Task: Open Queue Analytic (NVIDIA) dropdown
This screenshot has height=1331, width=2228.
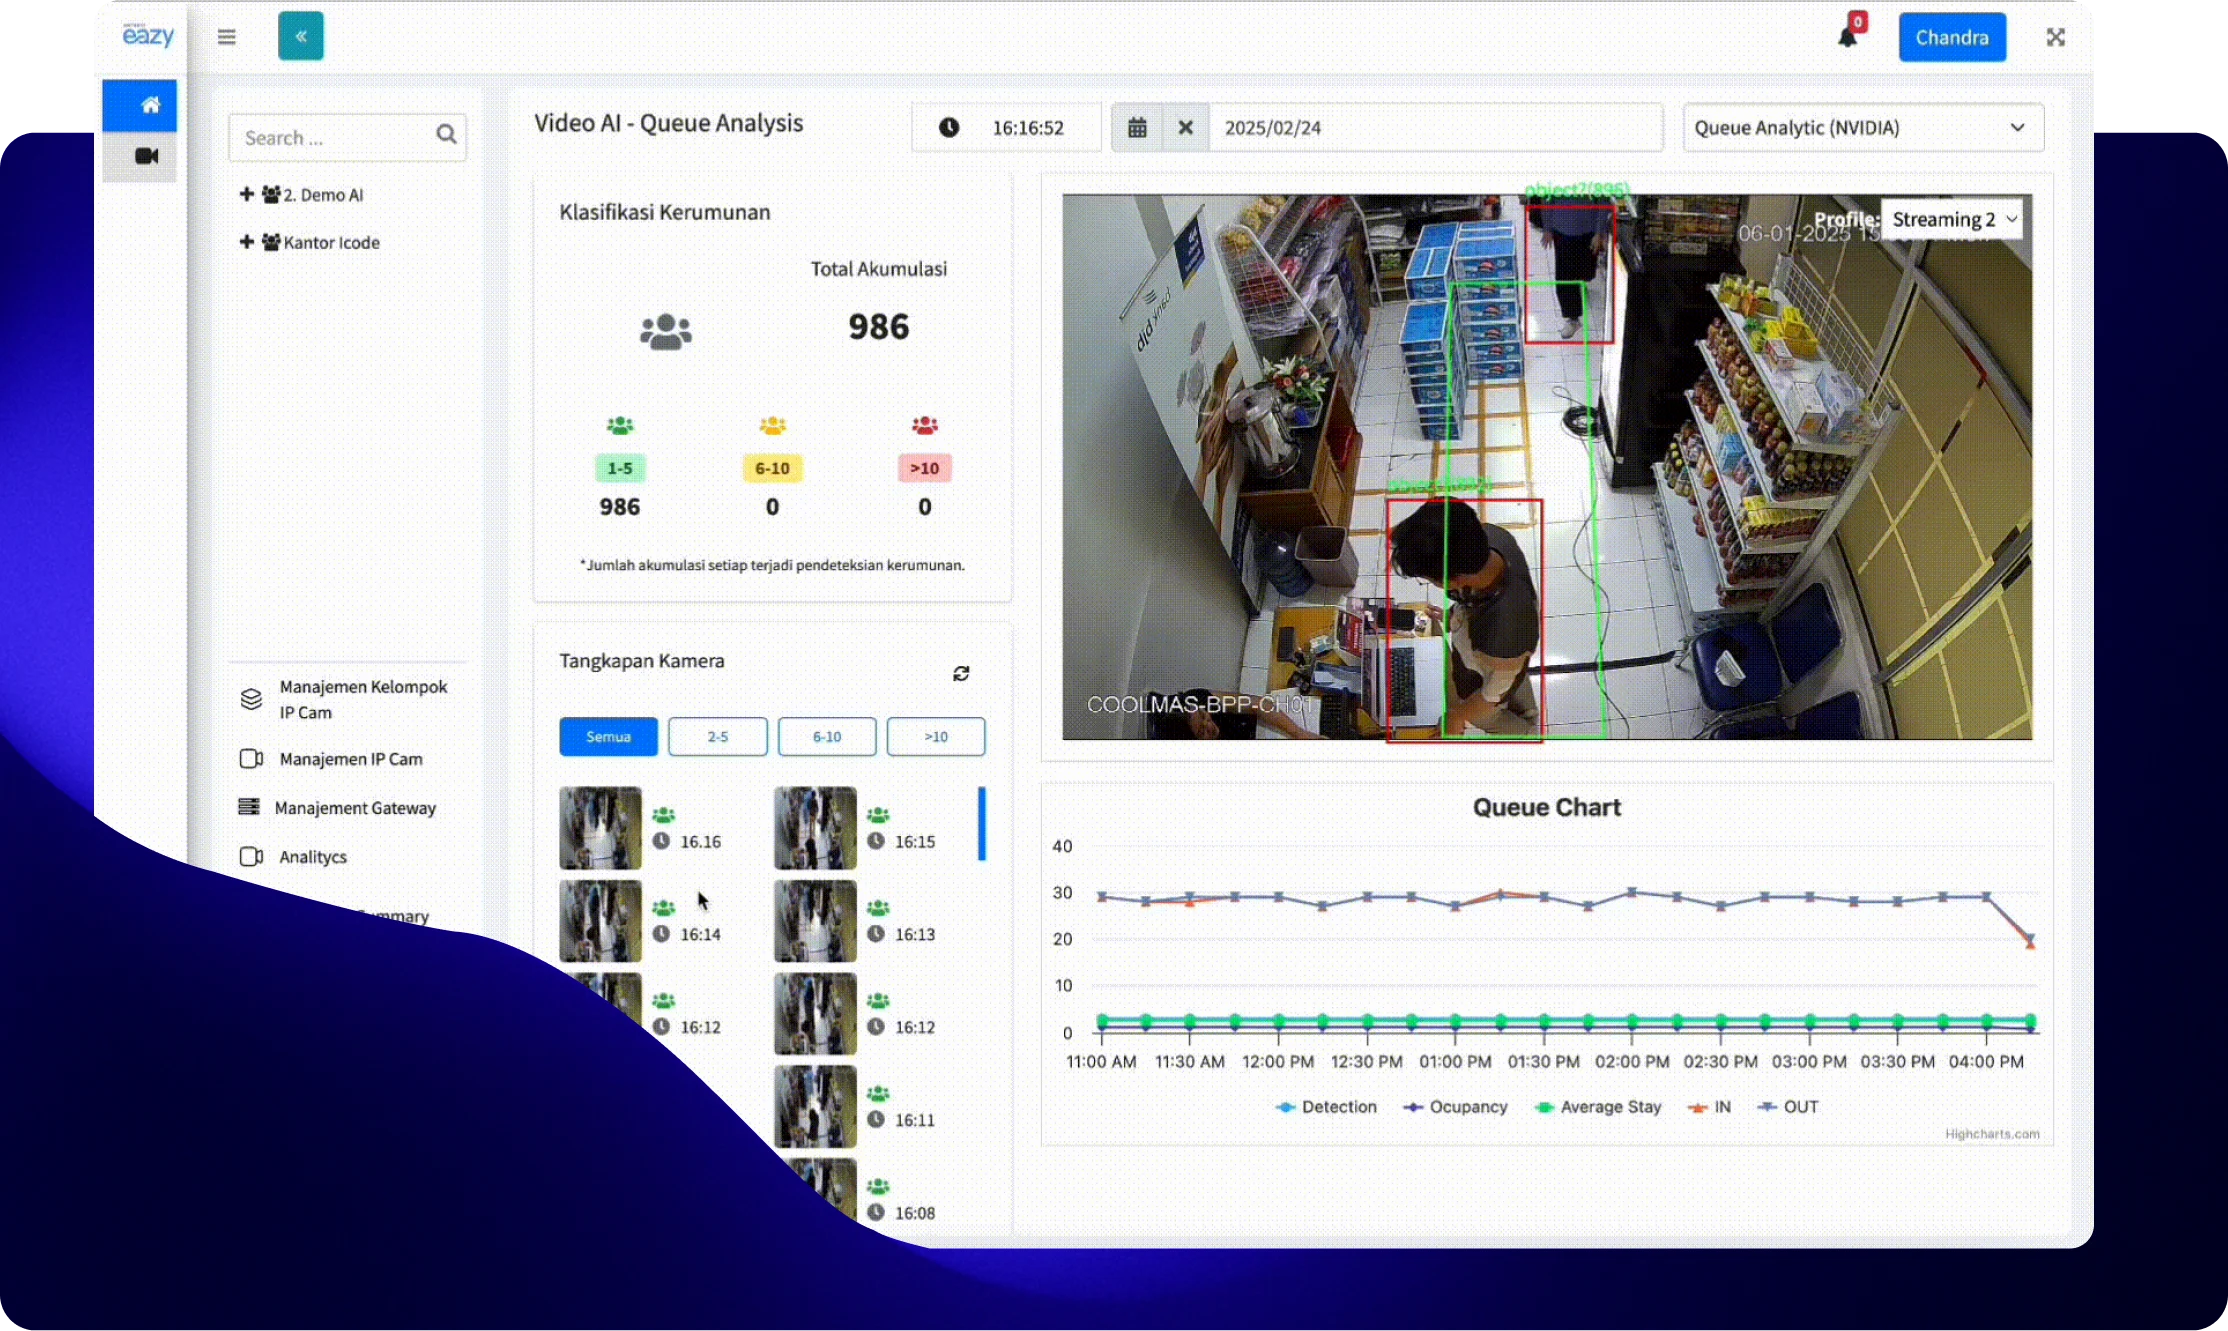Action: click(1862, 128)
